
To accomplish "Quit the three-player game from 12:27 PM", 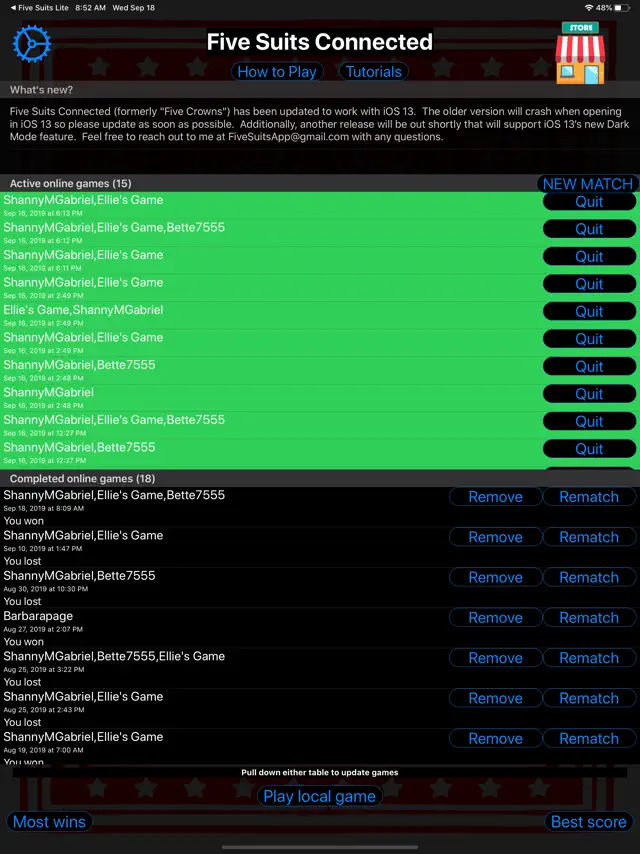I will point(589,422).
